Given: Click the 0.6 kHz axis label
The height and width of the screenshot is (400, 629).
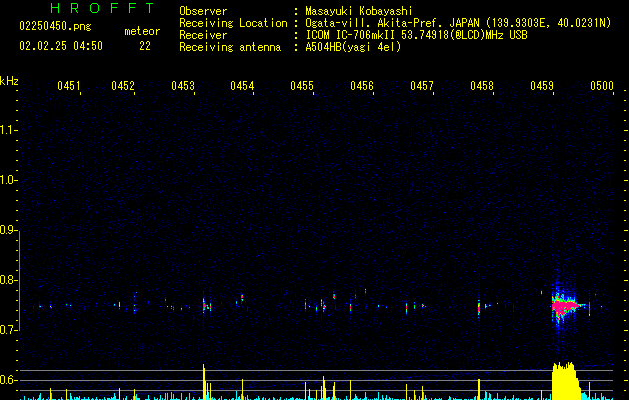Looking at the screenshot, I should (x=8, y=380).
